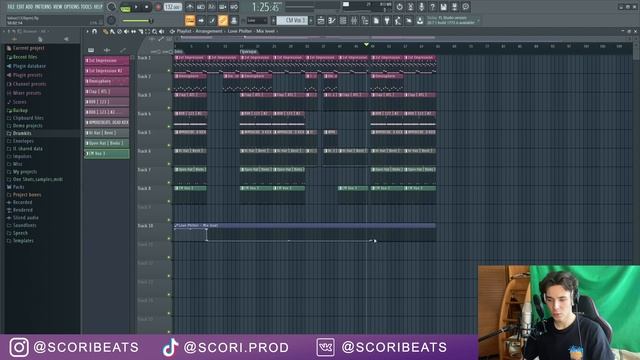The image size is (640, 360).
Task: Open the OPTIONS menu
Action: click(72, 7)
